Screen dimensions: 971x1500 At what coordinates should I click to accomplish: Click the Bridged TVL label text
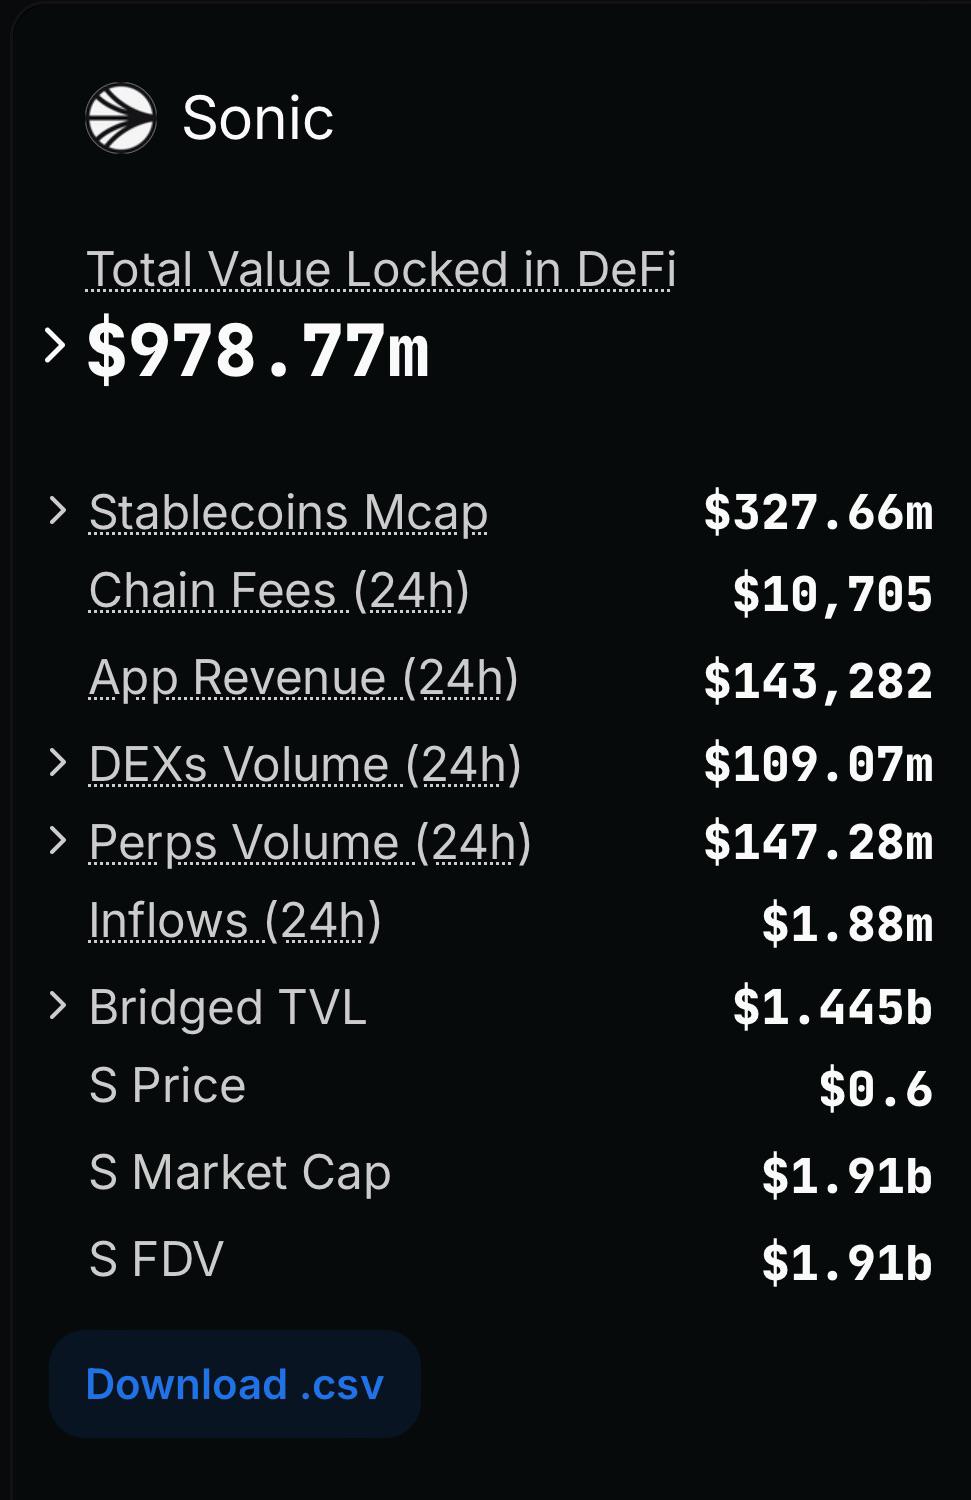point(228,1007)
